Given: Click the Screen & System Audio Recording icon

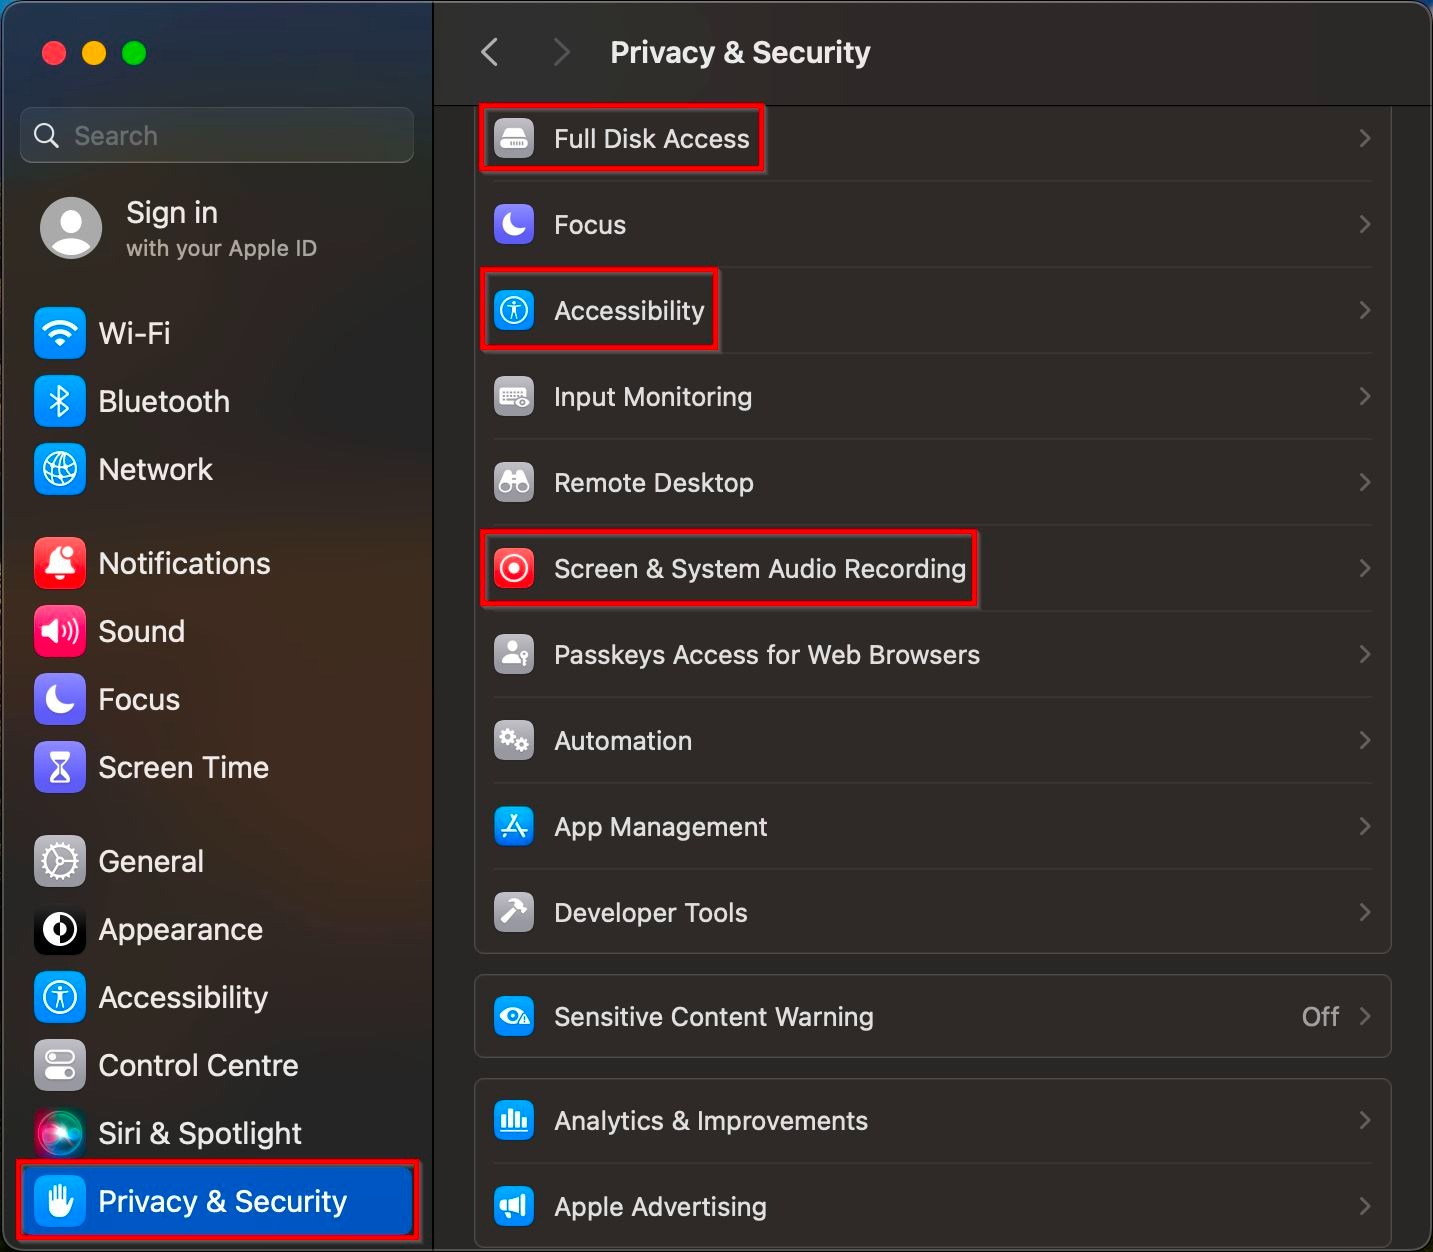Looking at the screenshot, I should click(x=514, y=568).
